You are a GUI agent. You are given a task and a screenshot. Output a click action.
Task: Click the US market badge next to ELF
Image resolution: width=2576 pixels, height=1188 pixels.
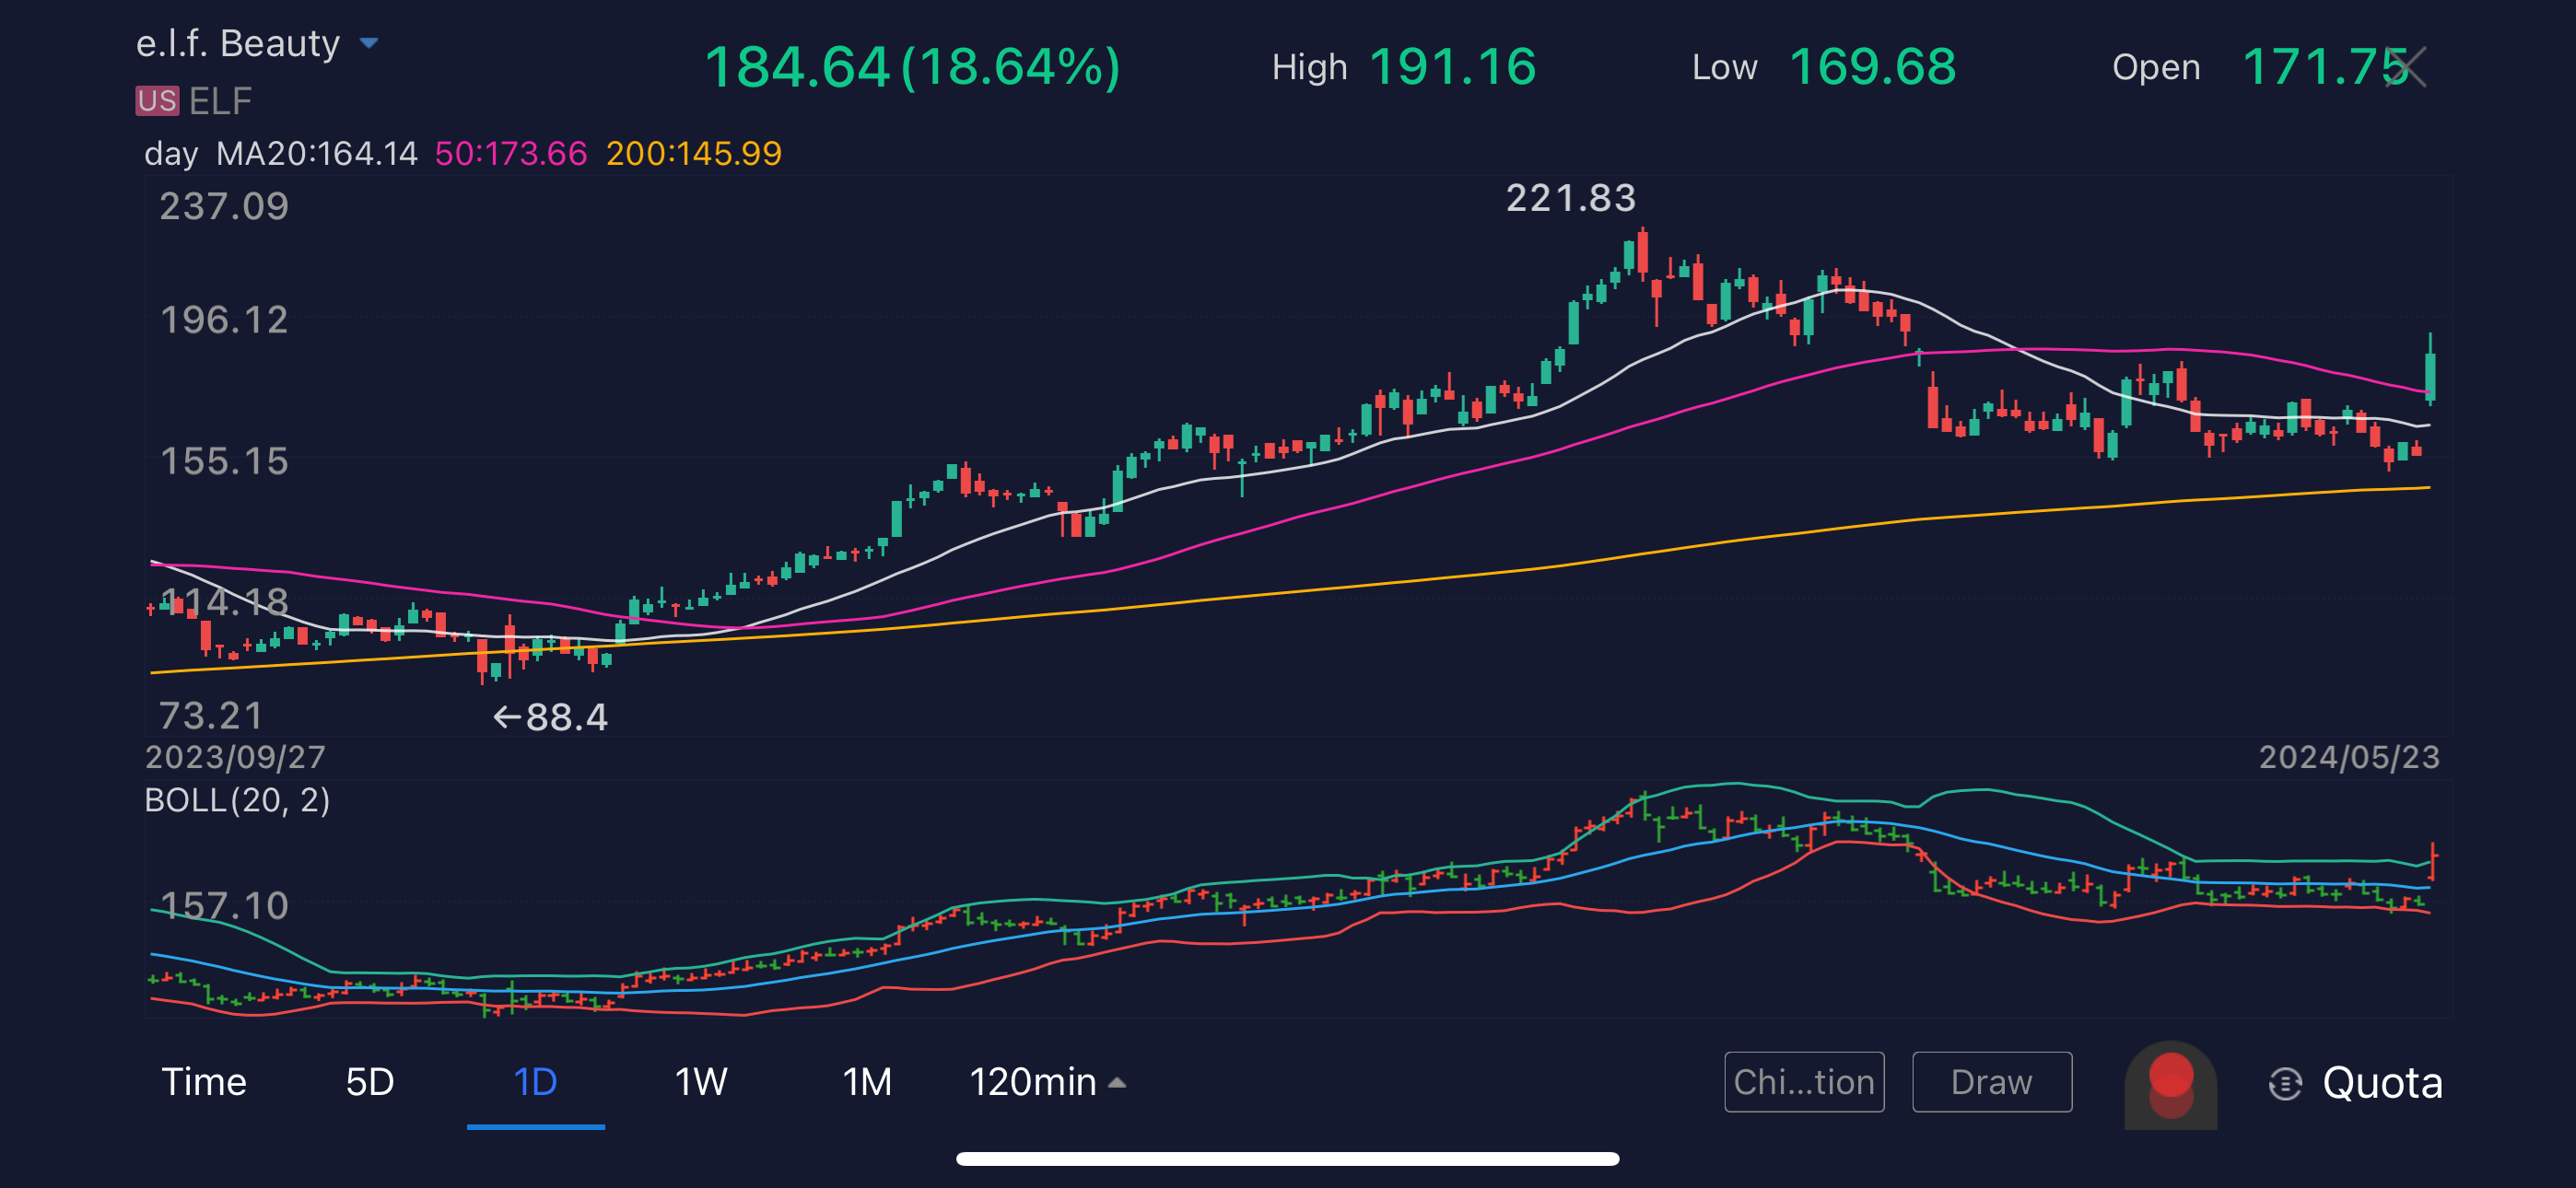(x=156, y=100)
